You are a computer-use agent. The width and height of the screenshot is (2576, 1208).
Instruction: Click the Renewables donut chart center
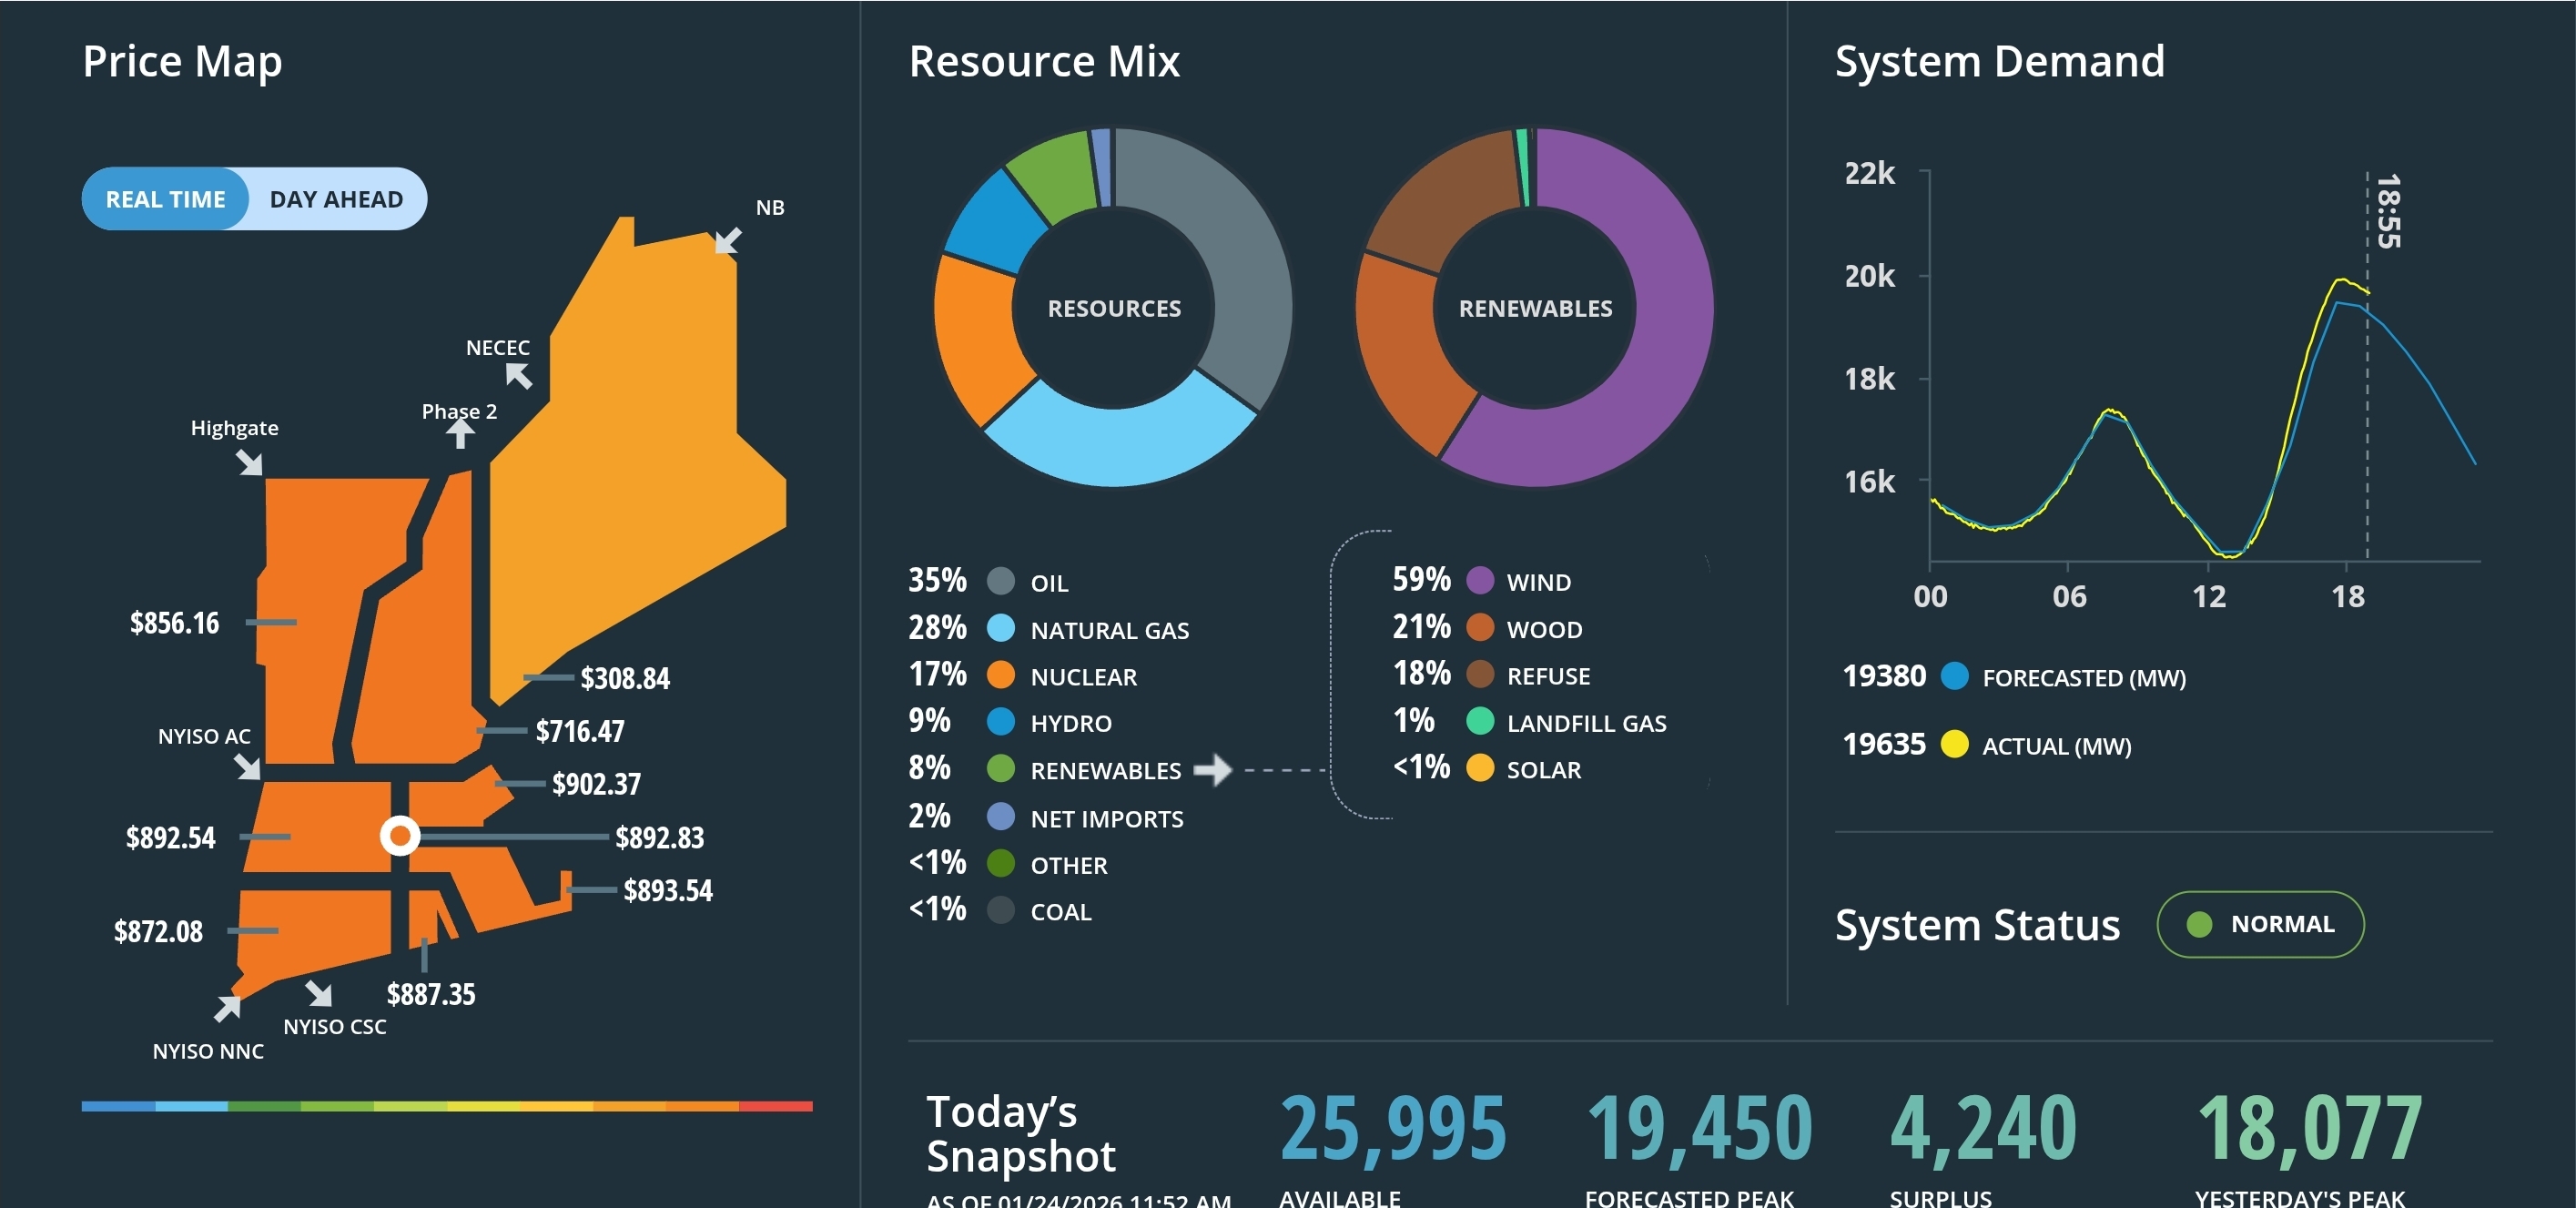1535,308
